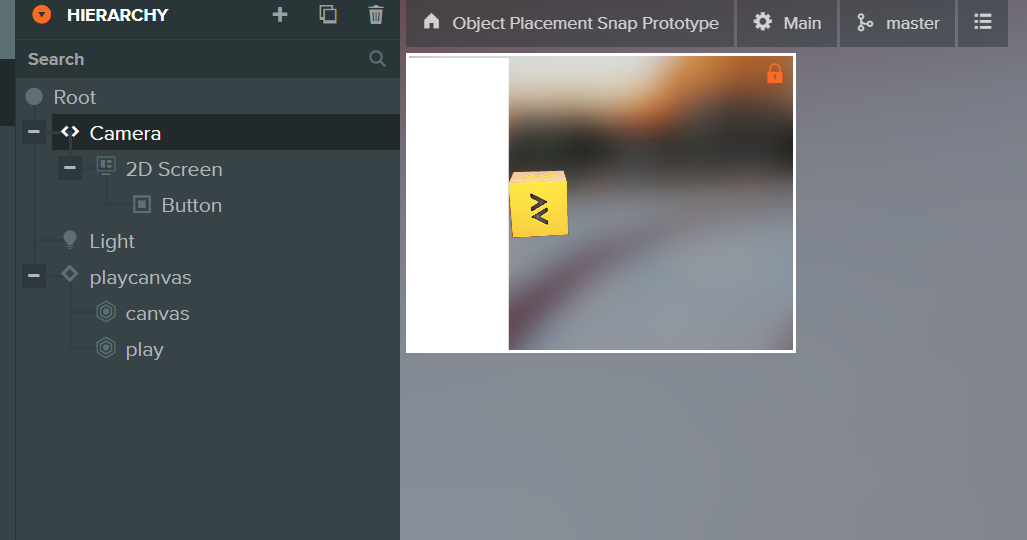
Task: Collapse the 2D Screen branch
Action: click(x=70, y=168)
